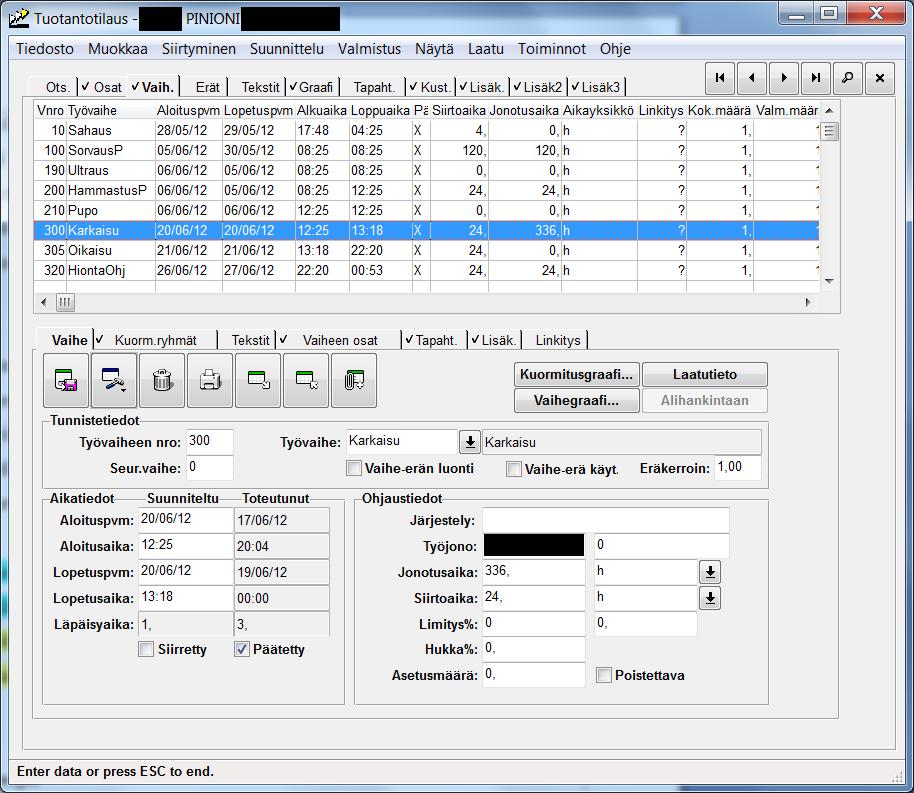
Task: Click the magnifier search icon
Action: coord(848,78)
